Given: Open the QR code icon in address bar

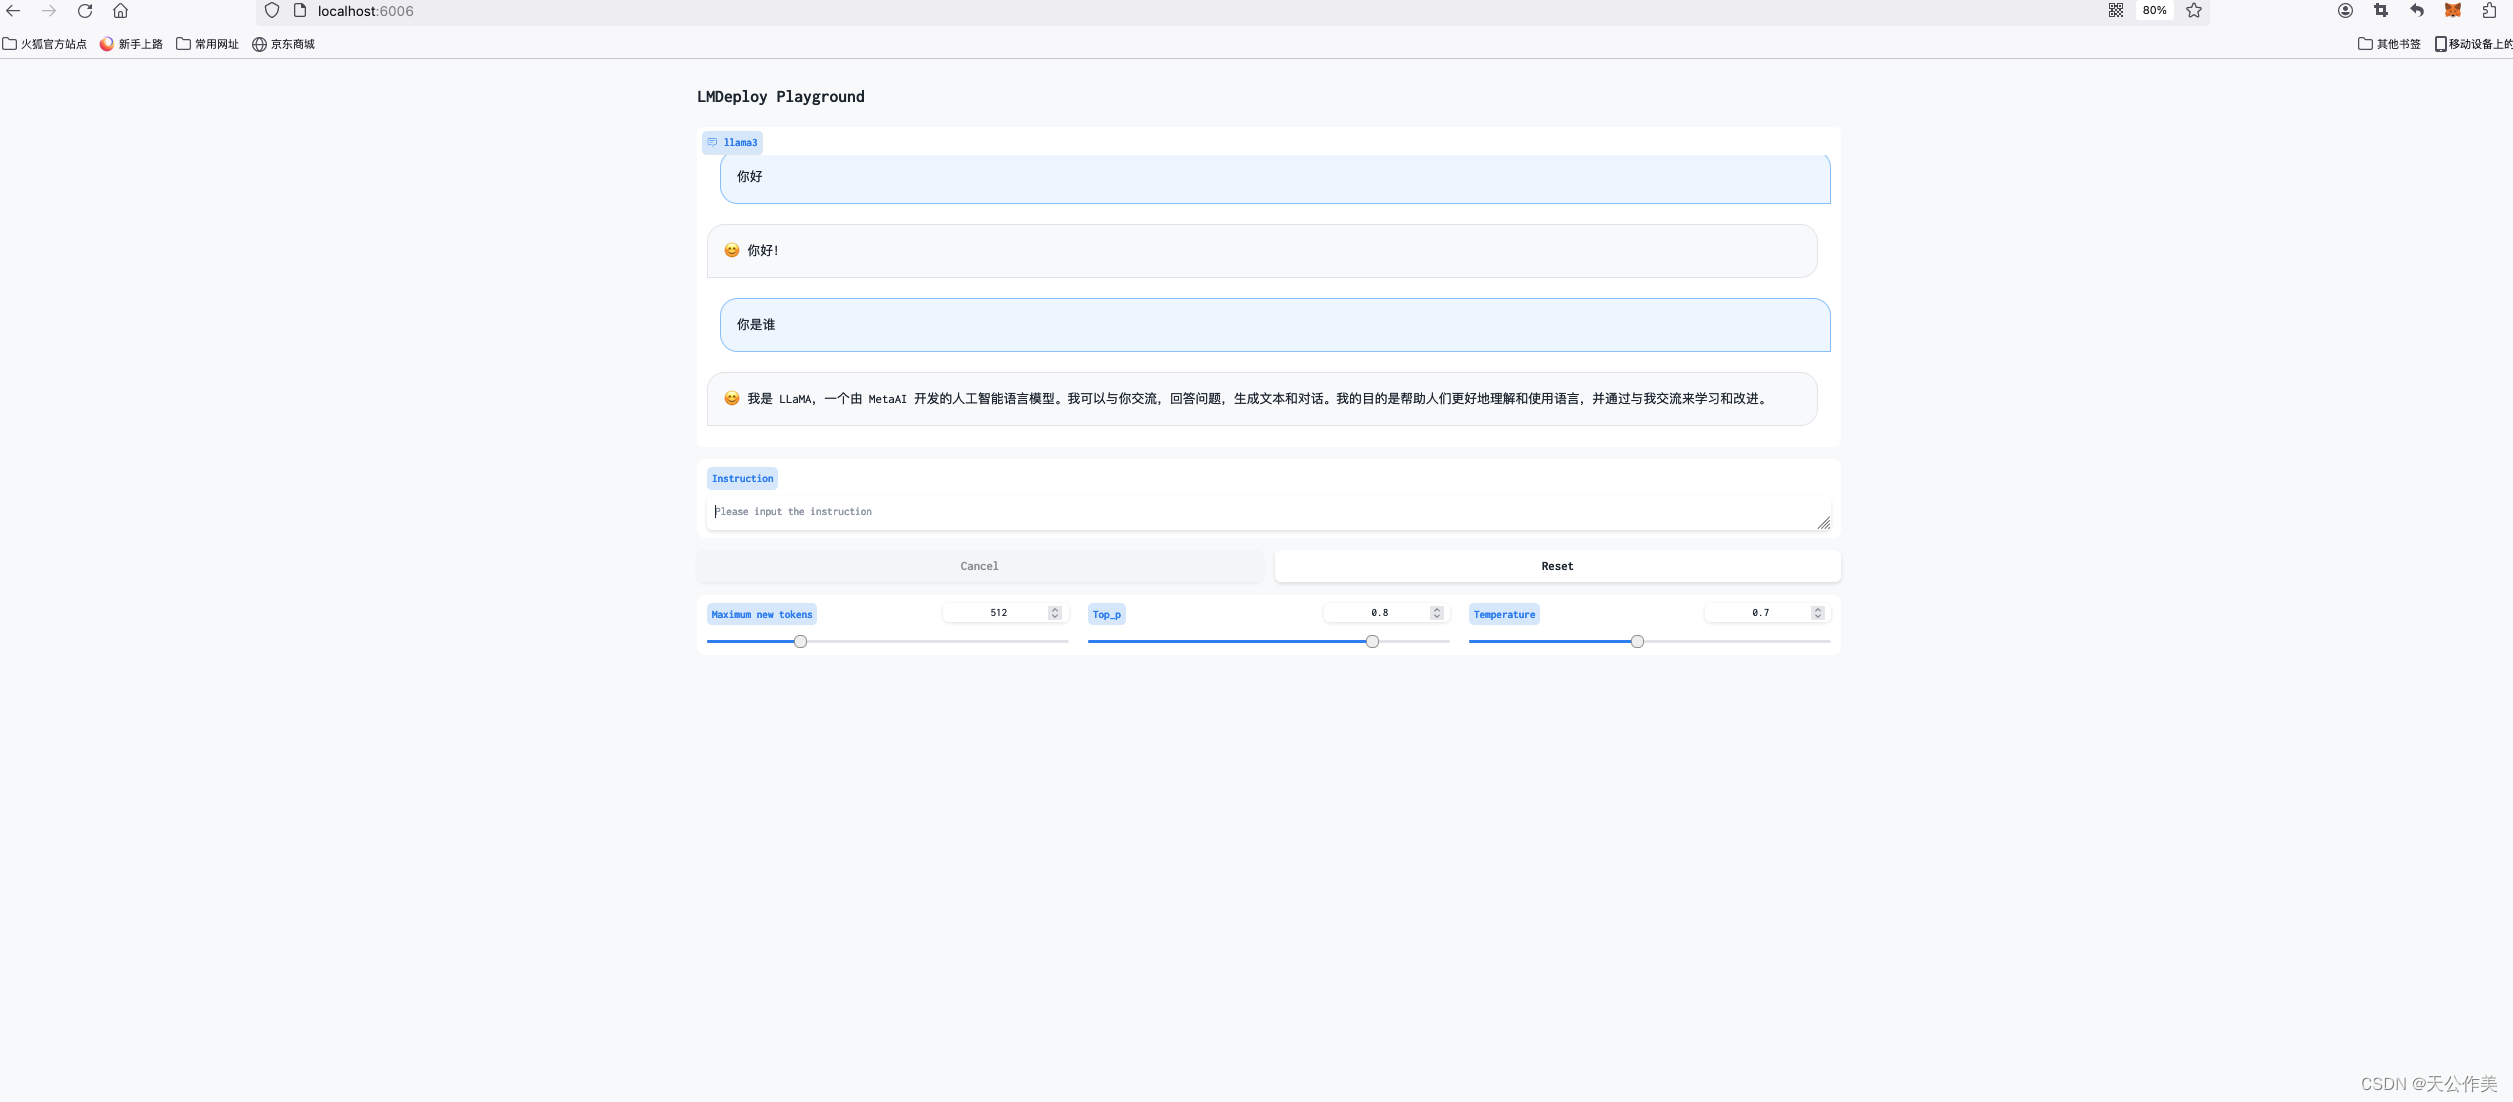Looking at the screenshot, I should pos(2116,11).
